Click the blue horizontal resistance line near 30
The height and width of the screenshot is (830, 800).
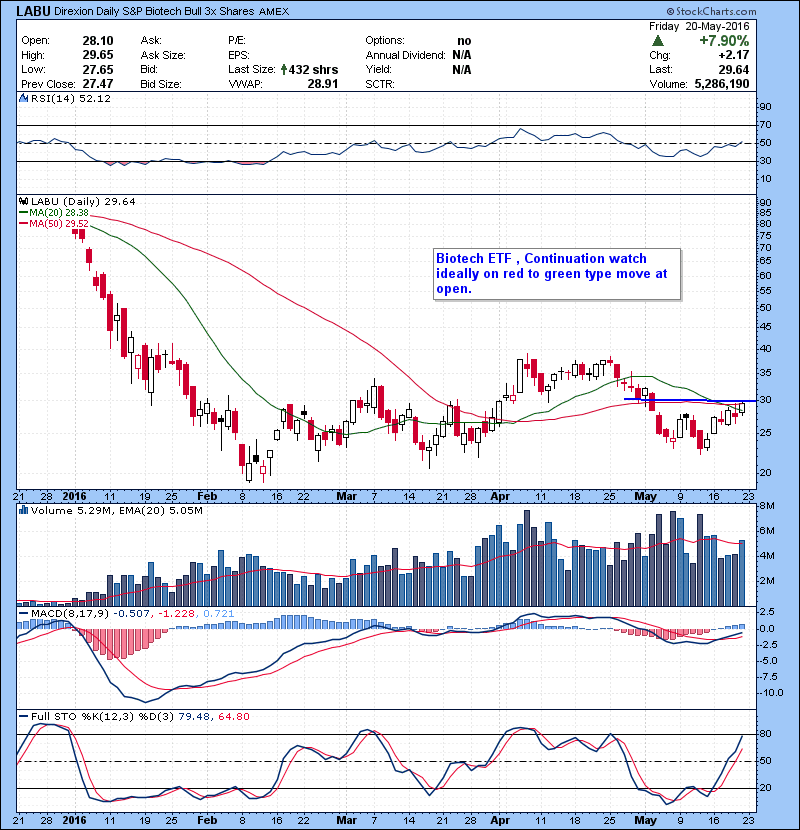pyautogui.click(x=690, y=400)
